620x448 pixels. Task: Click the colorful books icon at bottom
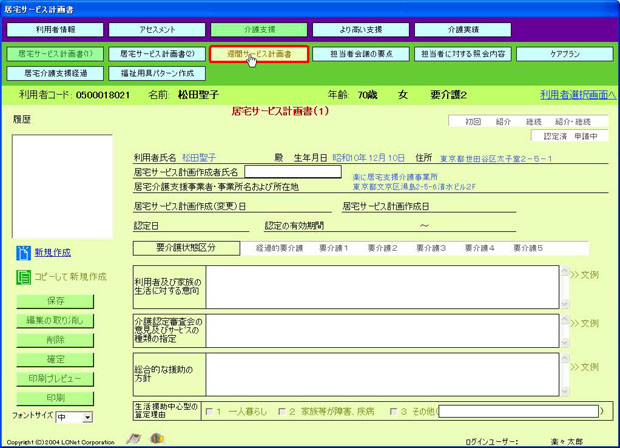157,438
